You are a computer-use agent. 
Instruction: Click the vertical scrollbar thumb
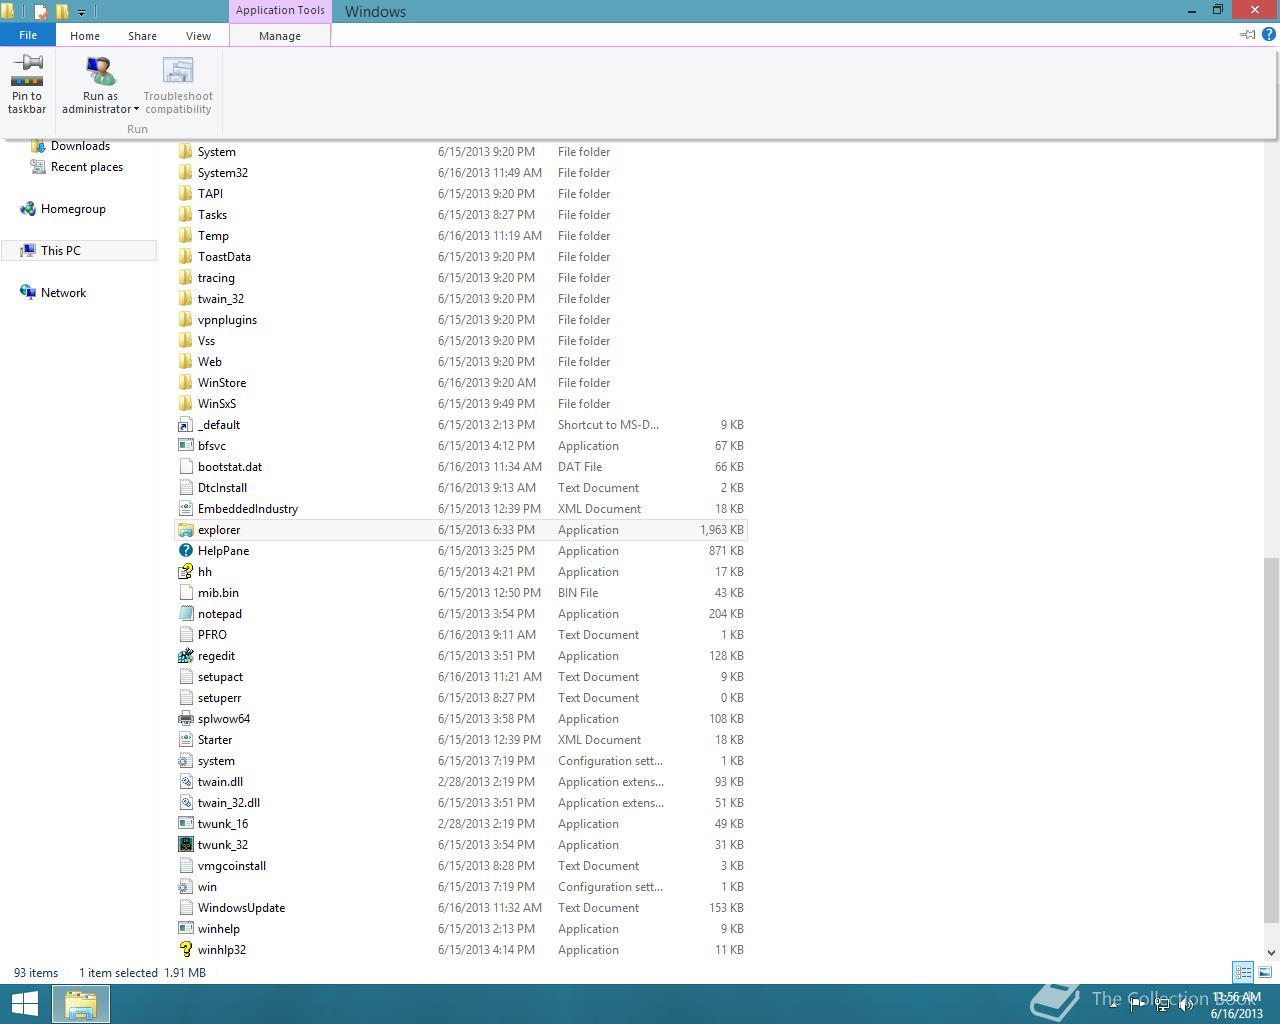[x=1271, y=740]
